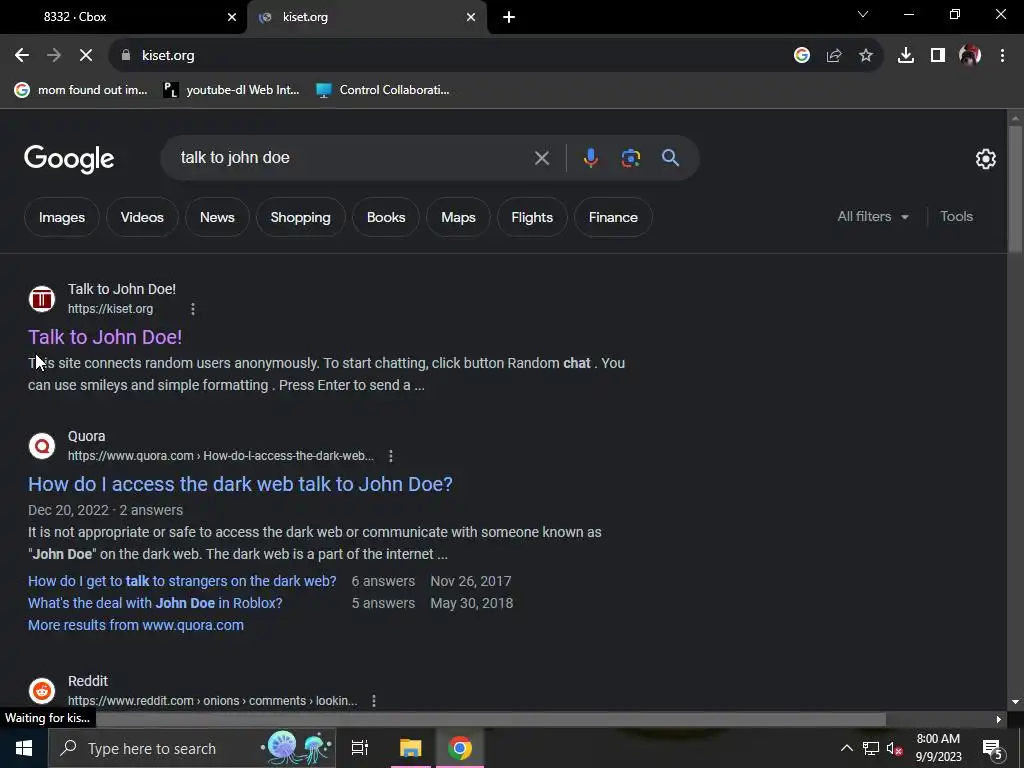The height and width of the screenshot is (768, 1024).
Task: Open options for the kiset.org result
Action: tap(193, 309)
